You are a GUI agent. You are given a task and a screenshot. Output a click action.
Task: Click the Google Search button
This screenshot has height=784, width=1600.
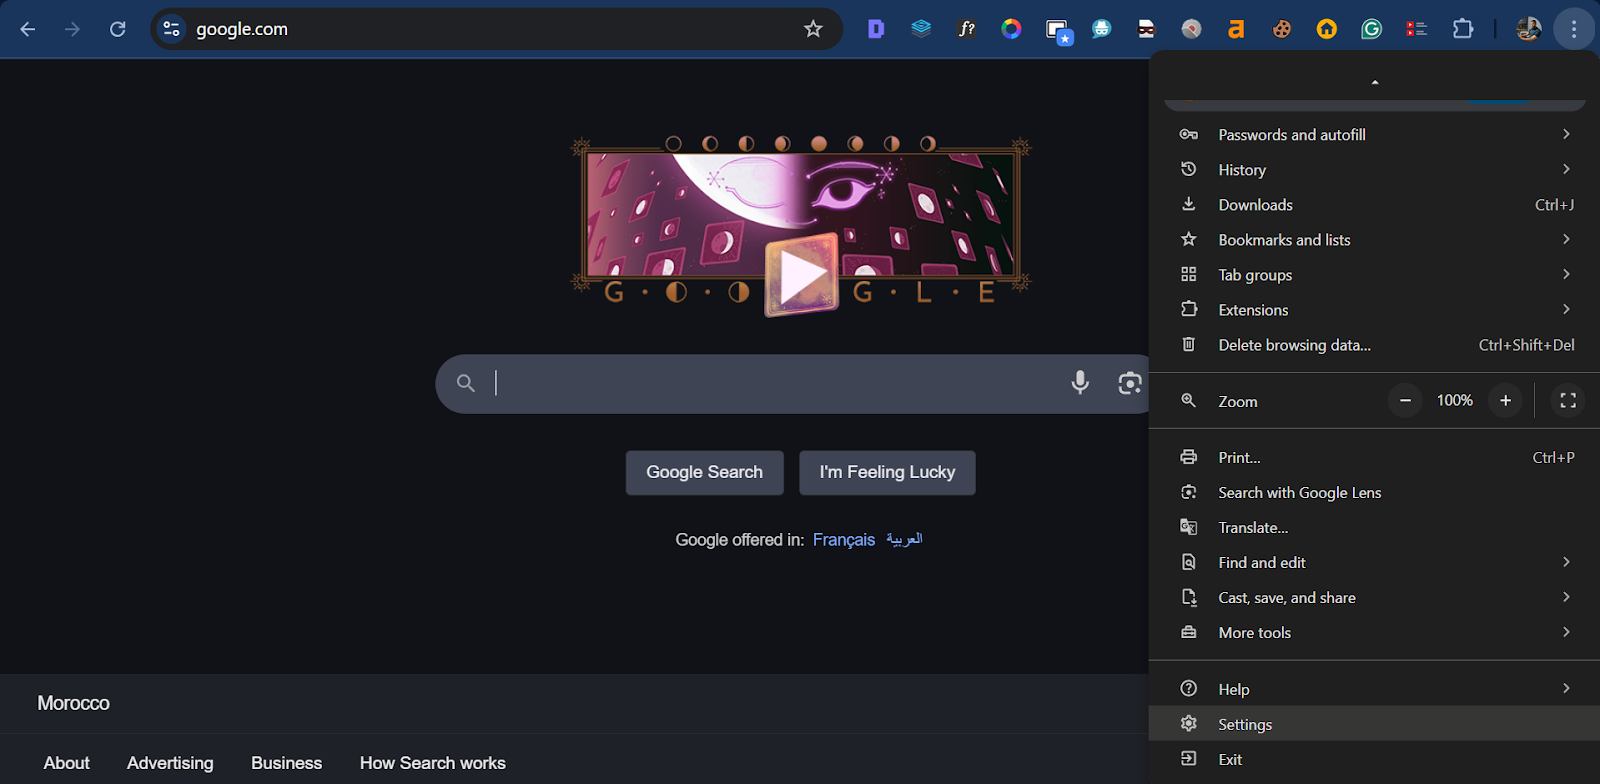pyautogui.click(x=705, y=472)
